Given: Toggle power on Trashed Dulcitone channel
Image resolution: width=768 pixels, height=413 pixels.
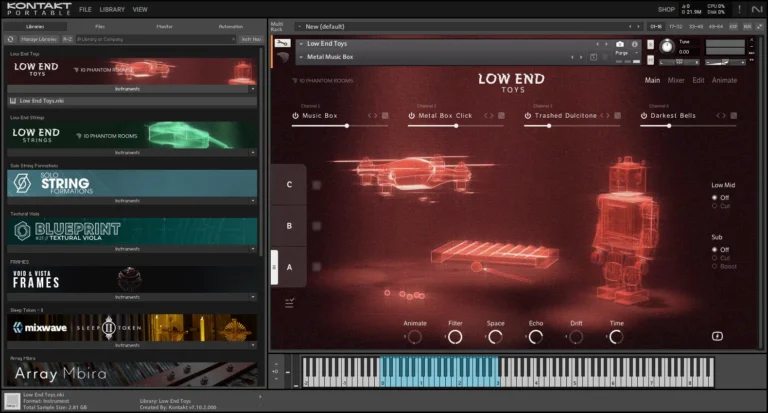Looking at the screenshot, I should [528, 116].
